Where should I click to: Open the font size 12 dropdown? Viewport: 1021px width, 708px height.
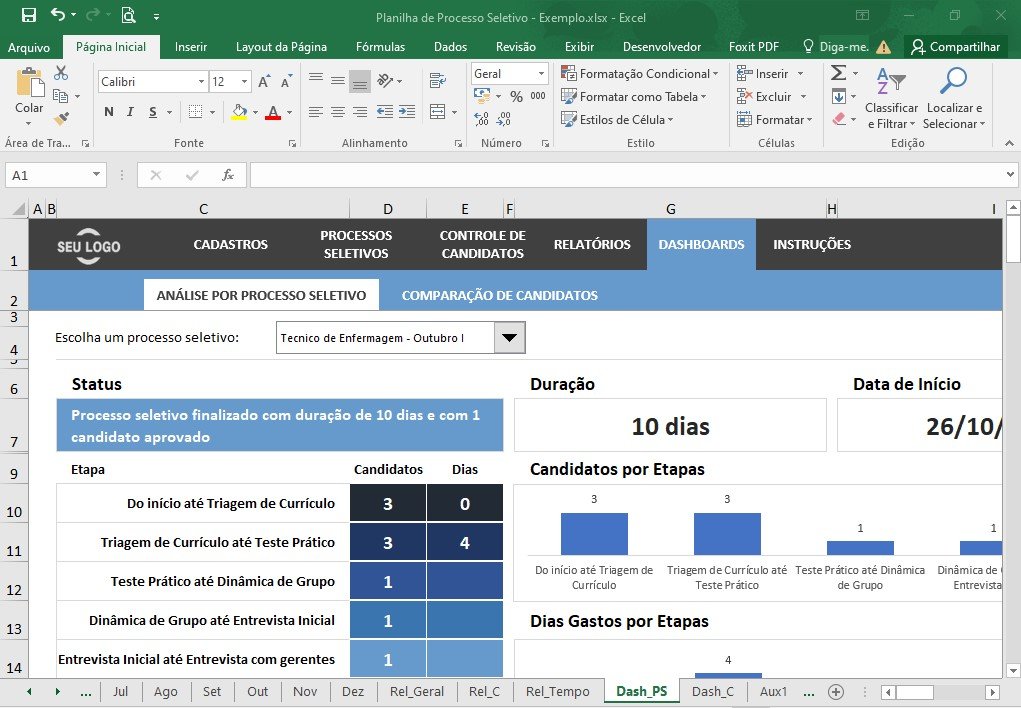click(x=244, y=81)
